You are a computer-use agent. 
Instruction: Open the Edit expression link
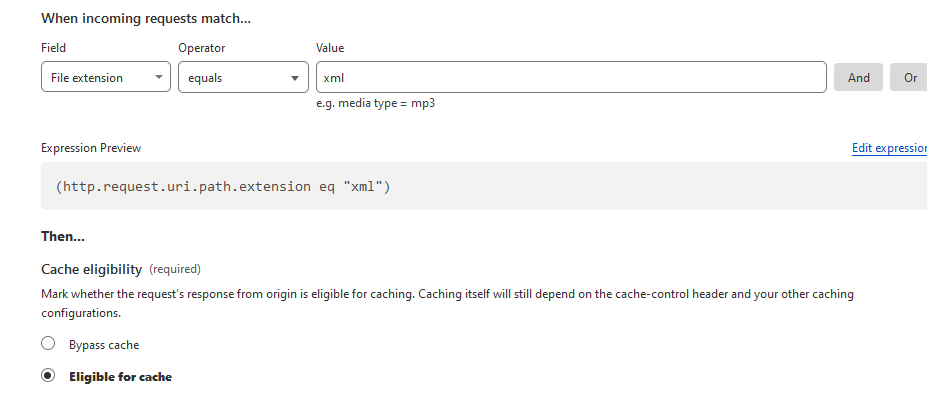(889, 148)
